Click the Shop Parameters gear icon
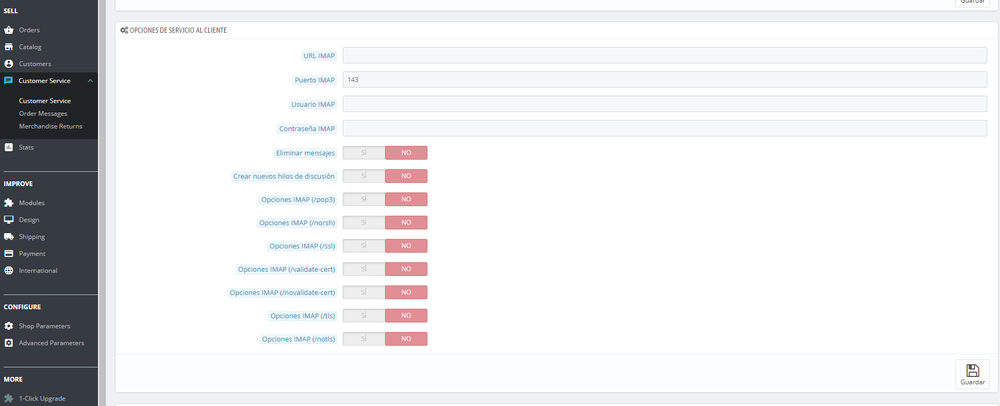 tap(8, 326)
